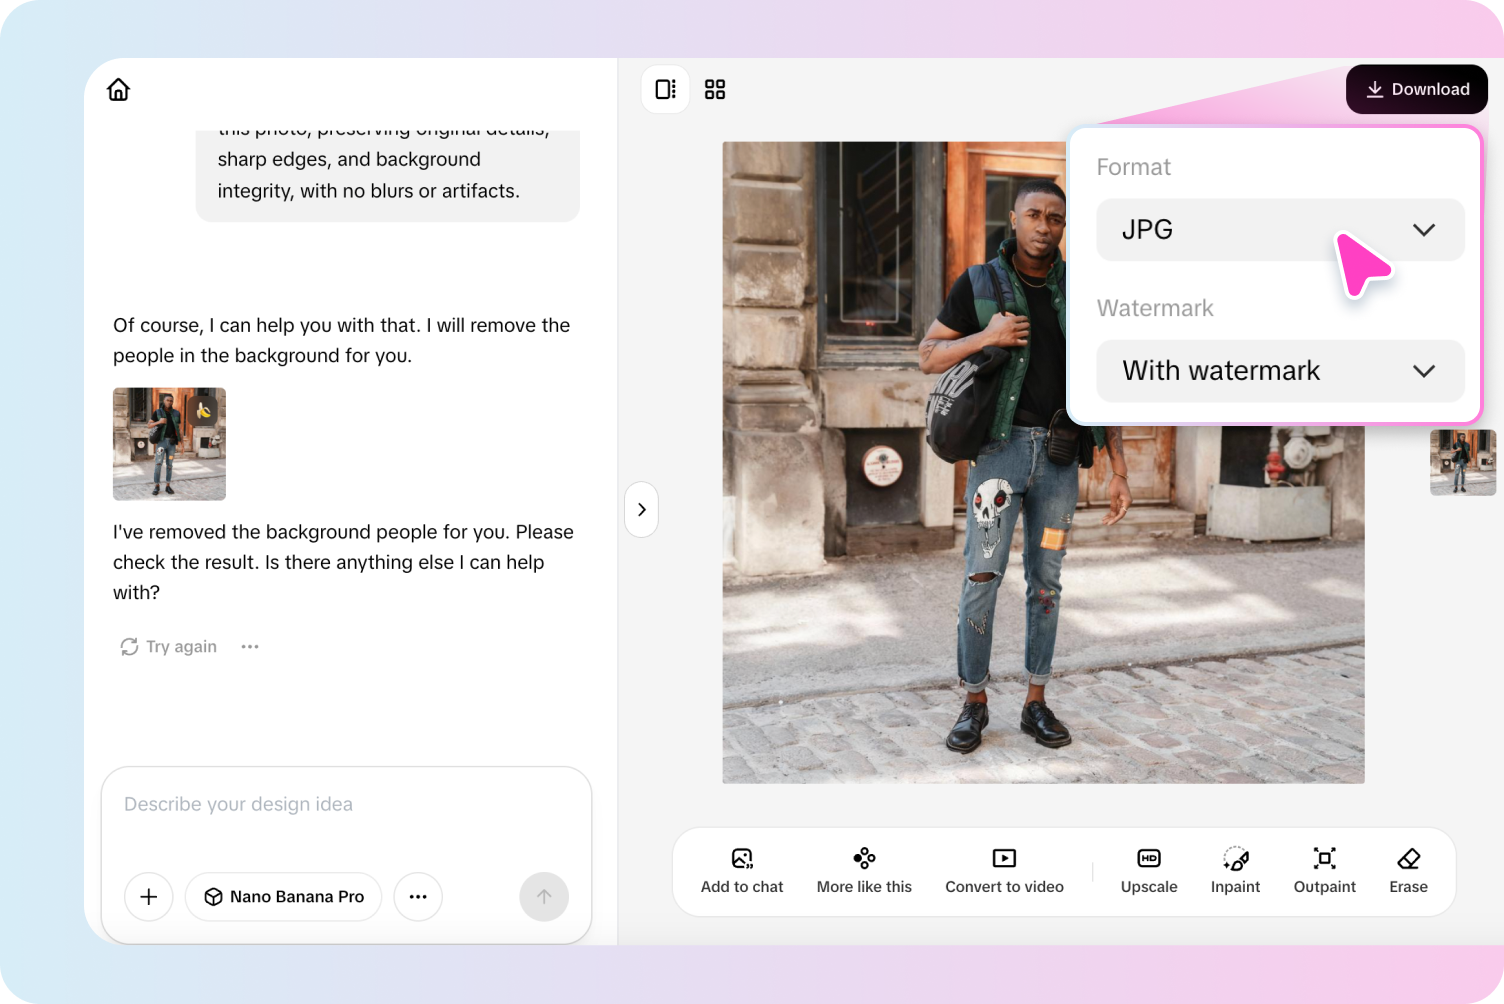The width and height of the screenshot is (1504, 1004).
Task: Click the plus attachment button
Action: [x=148, y=897]
